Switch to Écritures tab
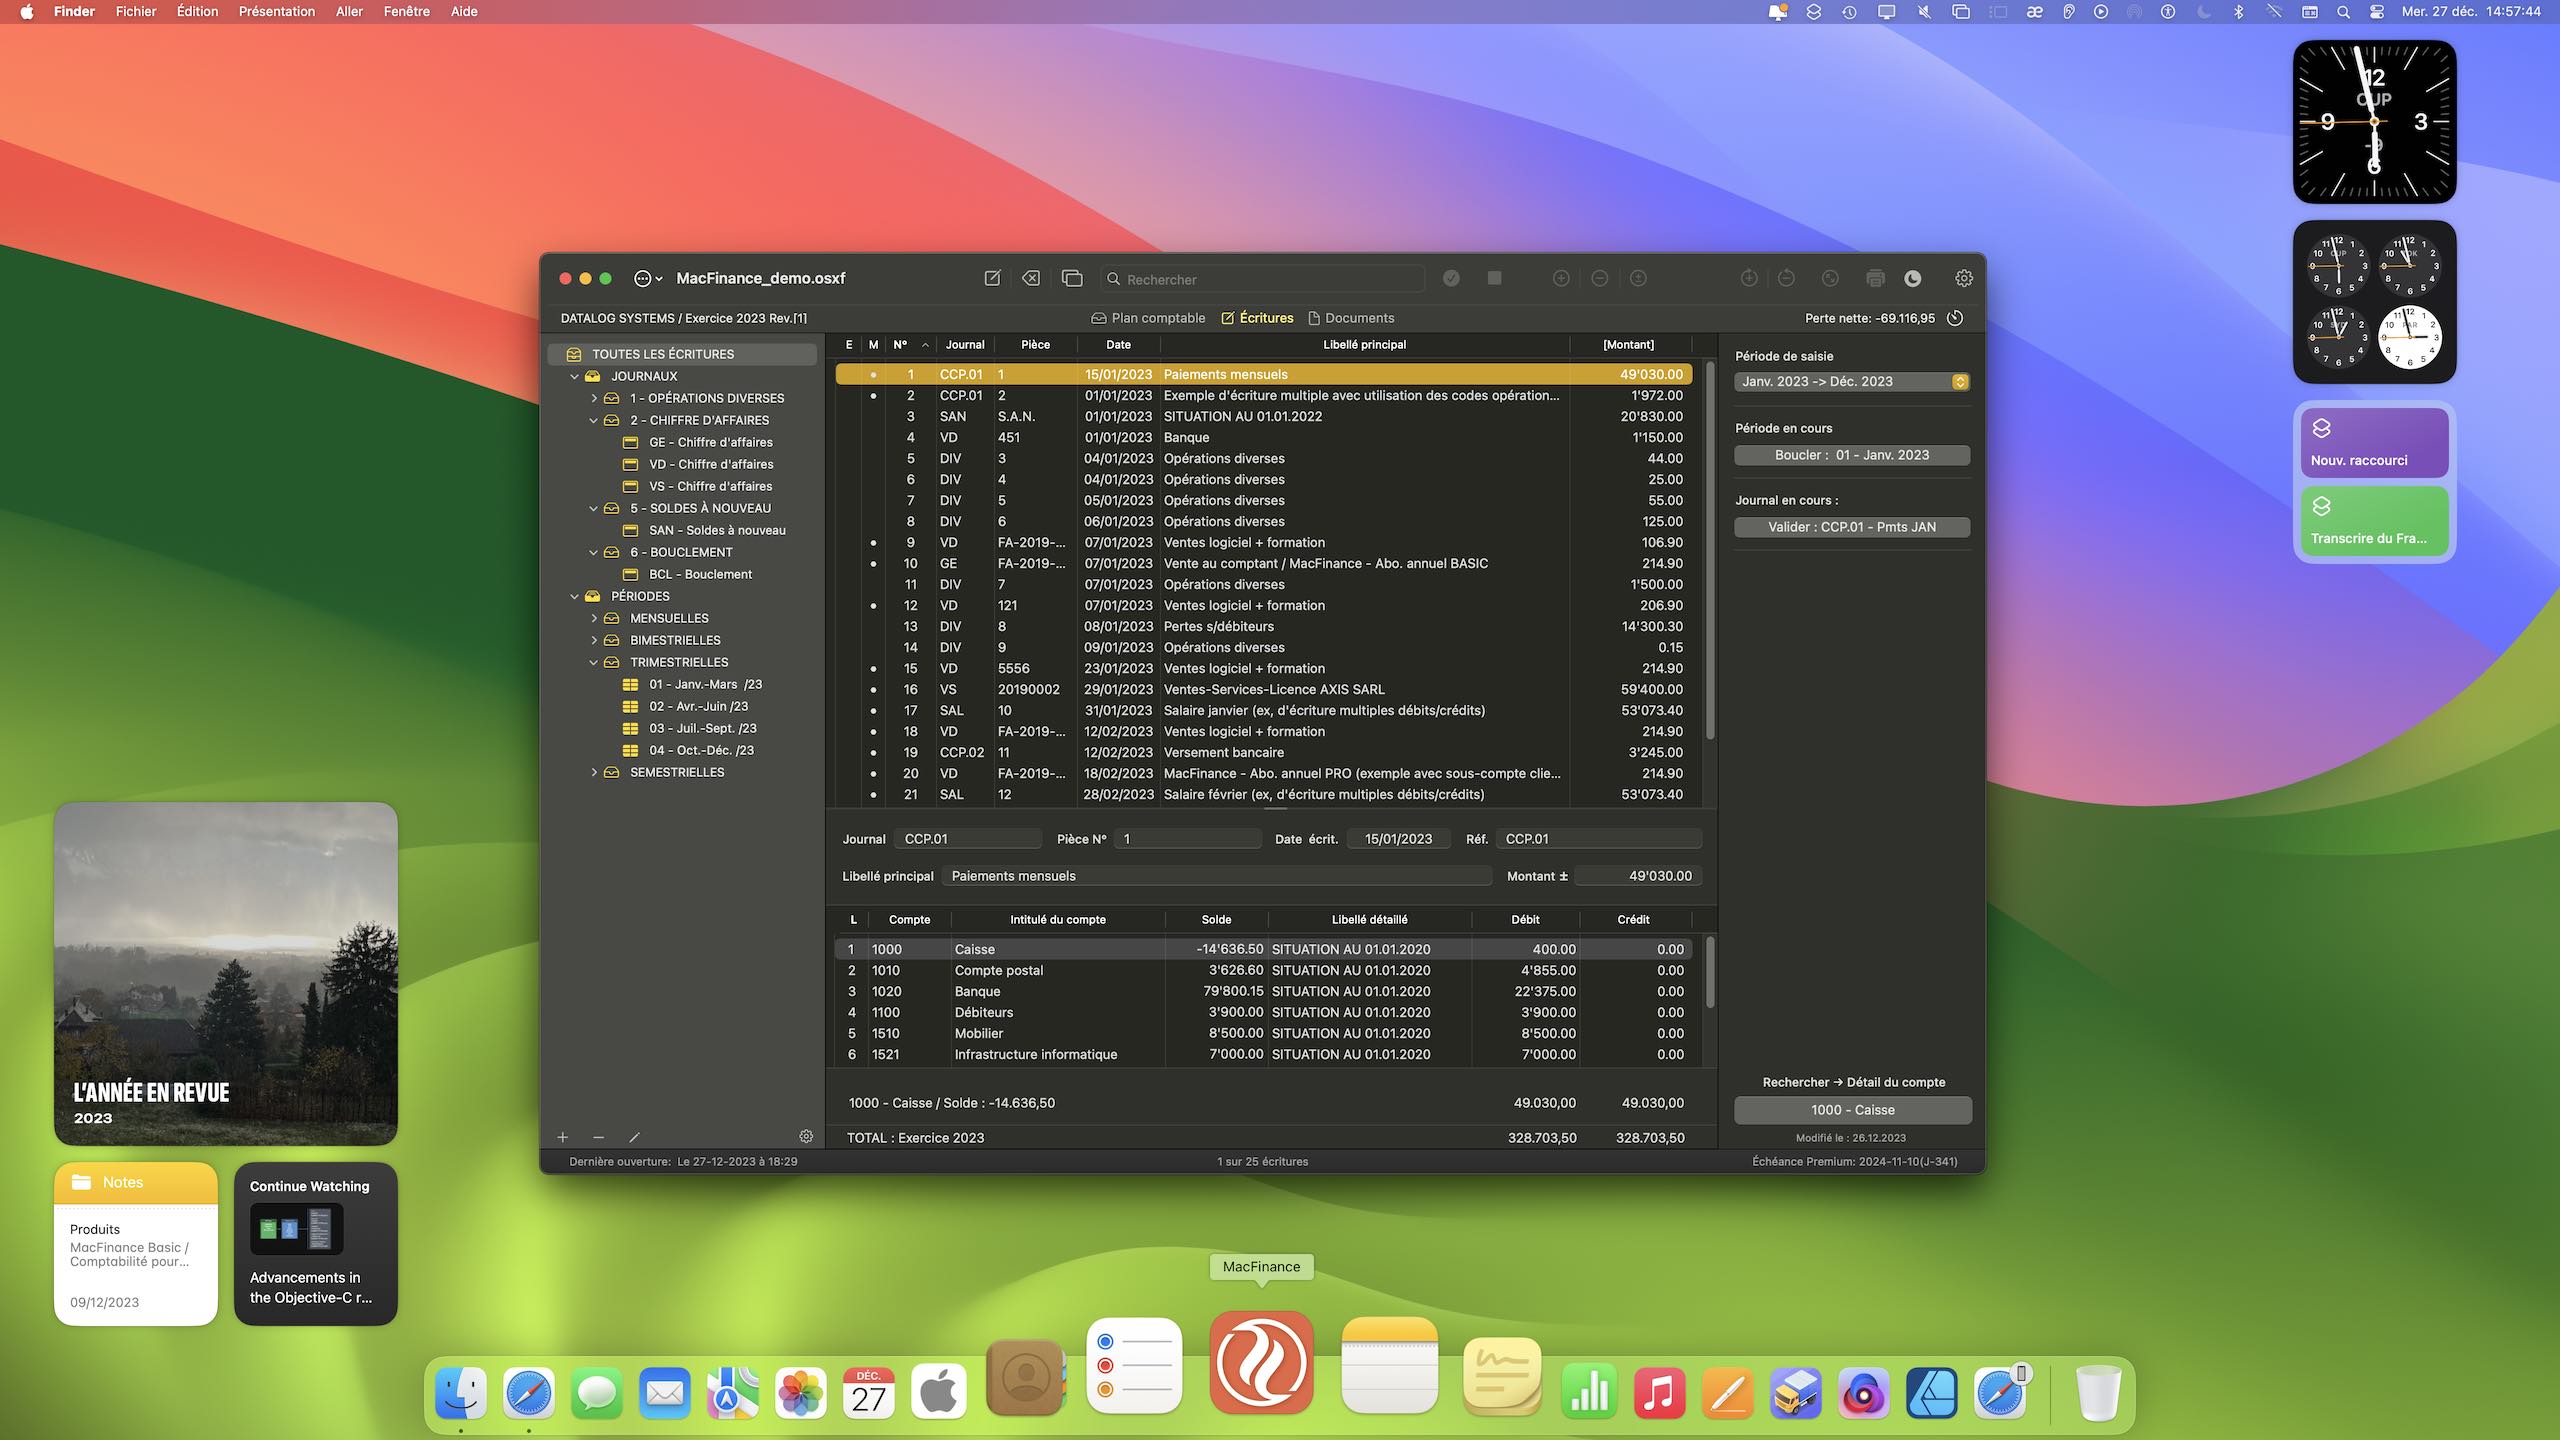Screen dimensions: 2560x1440 [1257, 318]
